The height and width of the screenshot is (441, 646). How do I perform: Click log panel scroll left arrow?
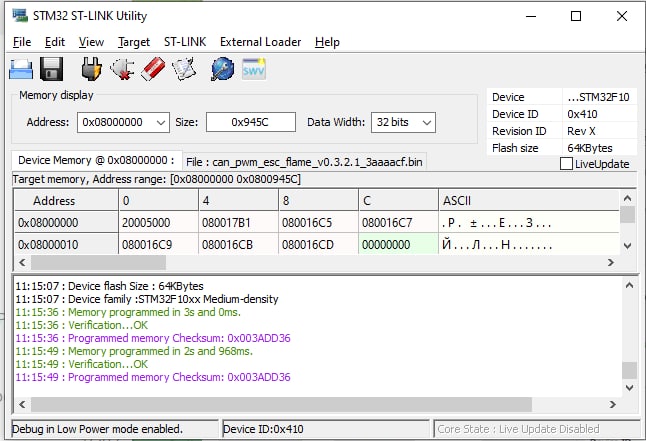coord(22,404)
